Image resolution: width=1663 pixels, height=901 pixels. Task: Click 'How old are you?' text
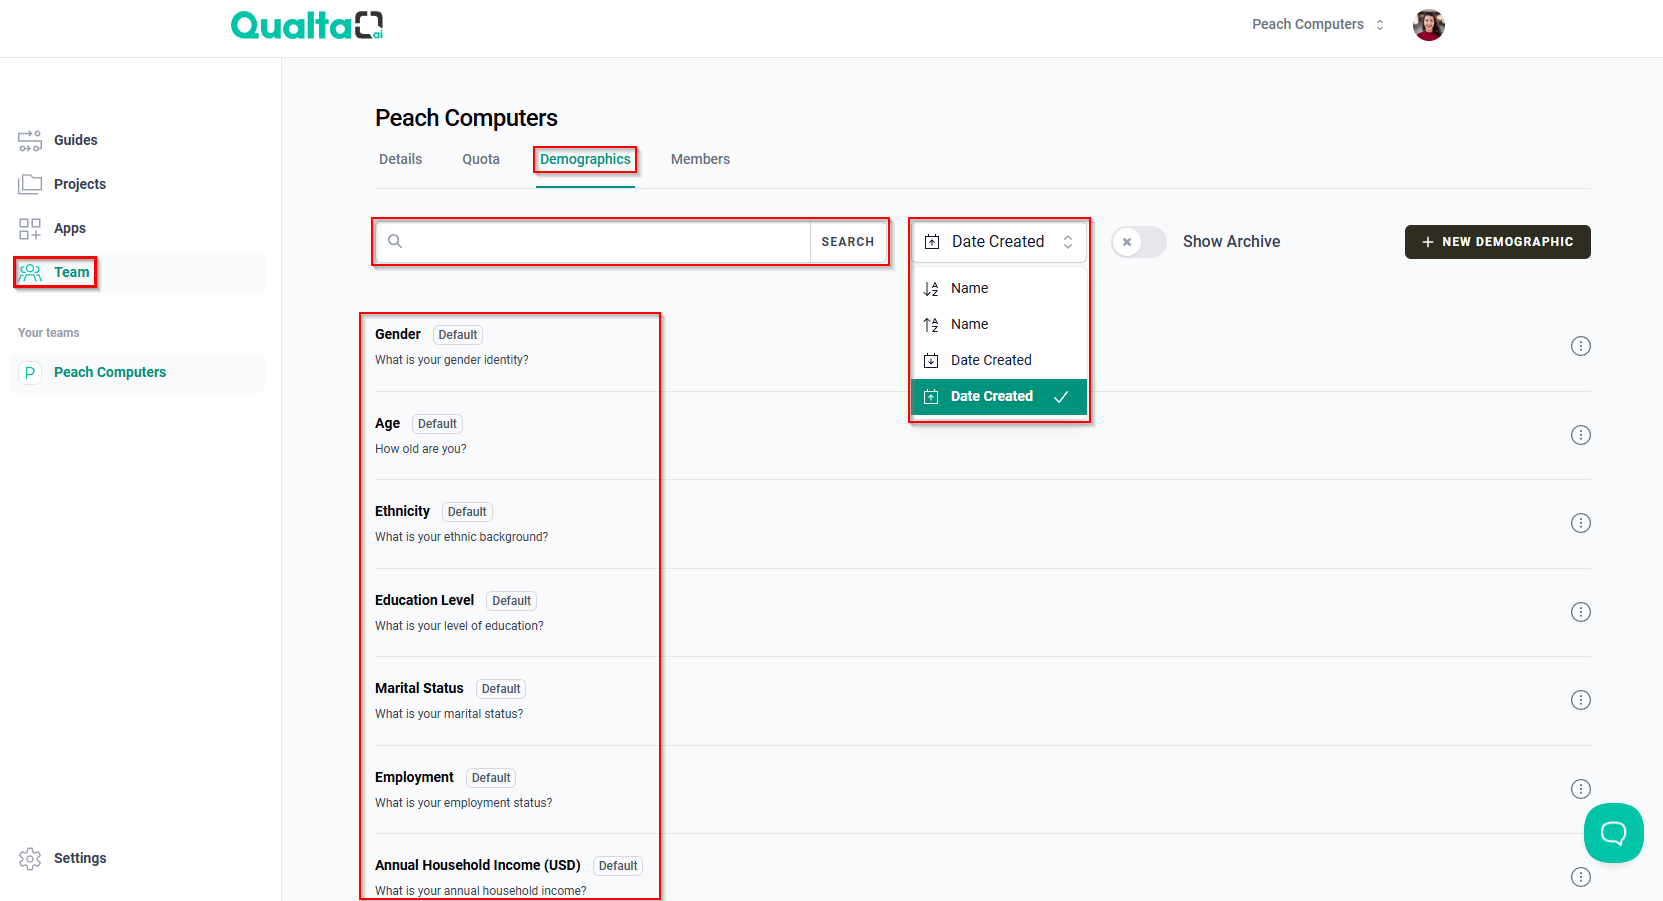[421, 449]
